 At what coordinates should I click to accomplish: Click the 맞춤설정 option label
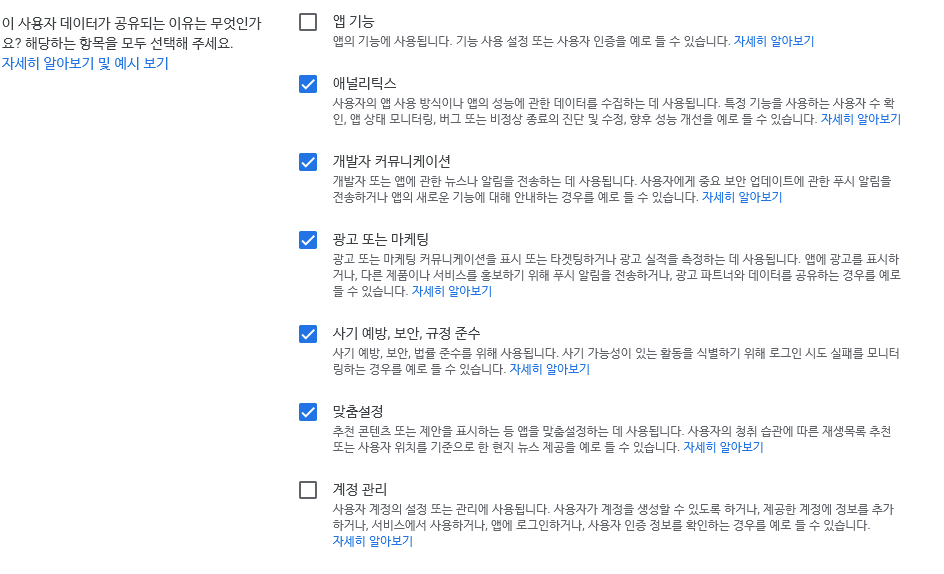tap(358, 411)
